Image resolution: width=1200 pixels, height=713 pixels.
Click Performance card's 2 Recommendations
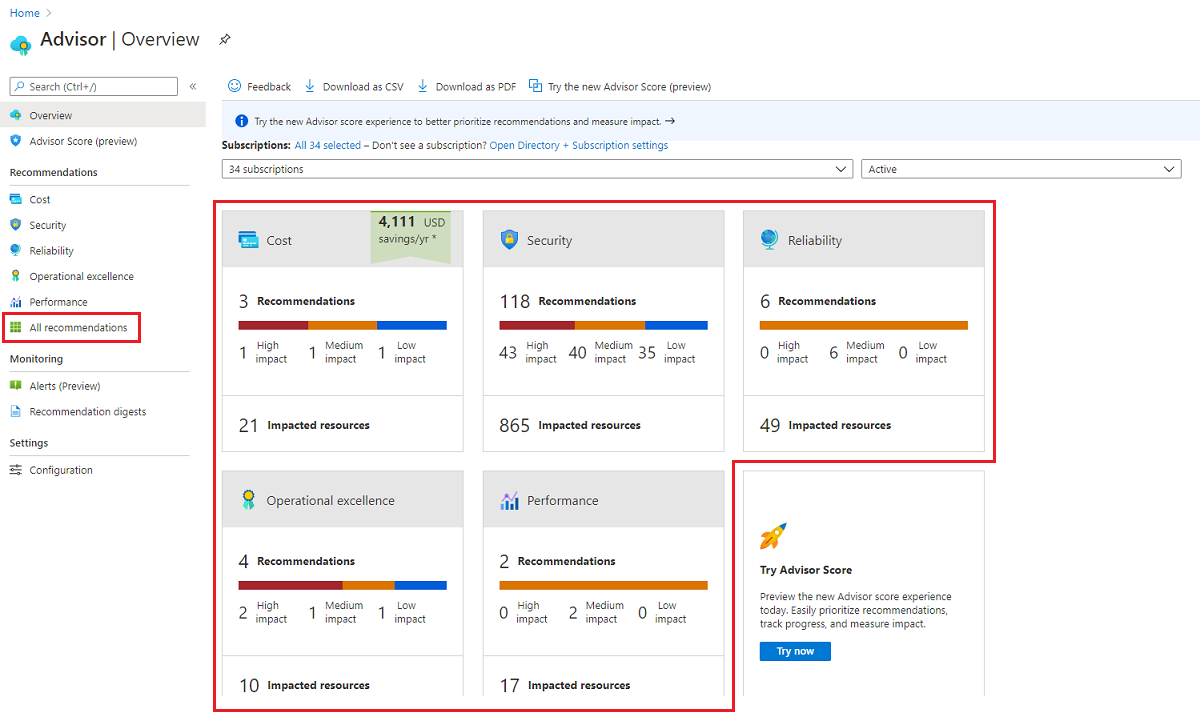pos(557,561)
